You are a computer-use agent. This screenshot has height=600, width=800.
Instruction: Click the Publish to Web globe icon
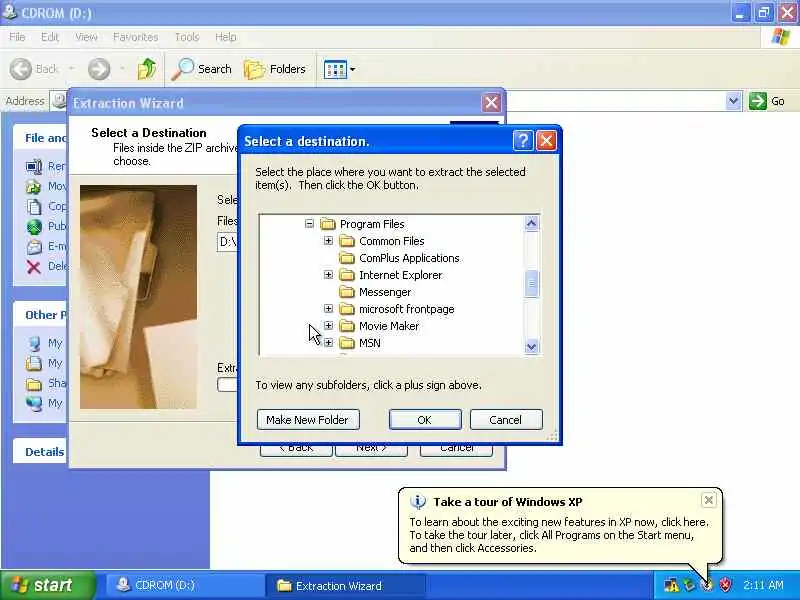point(34,226)
